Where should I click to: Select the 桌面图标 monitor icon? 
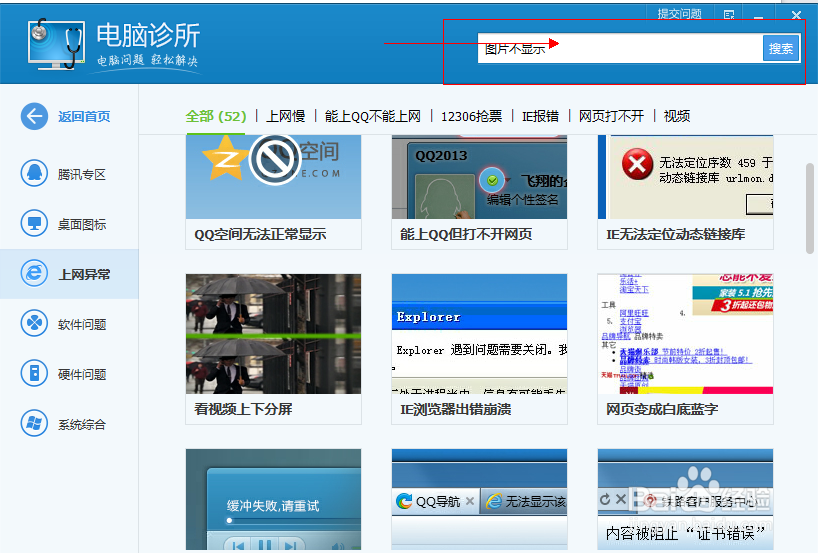pyautogui.click(x=34, y=223)
